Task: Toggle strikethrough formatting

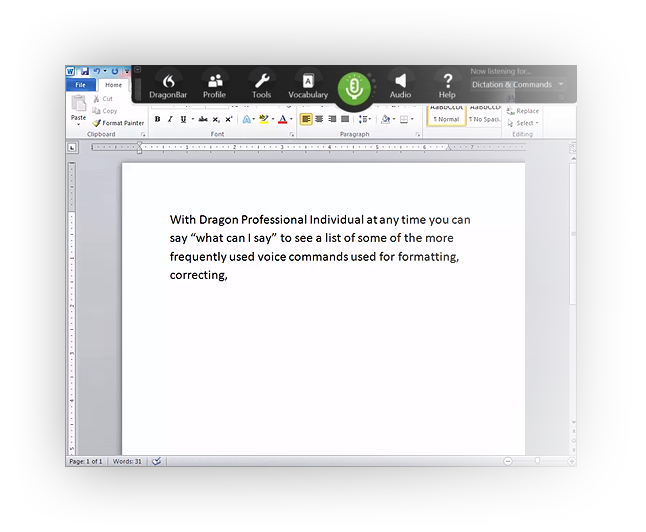Action: (203, 119)
